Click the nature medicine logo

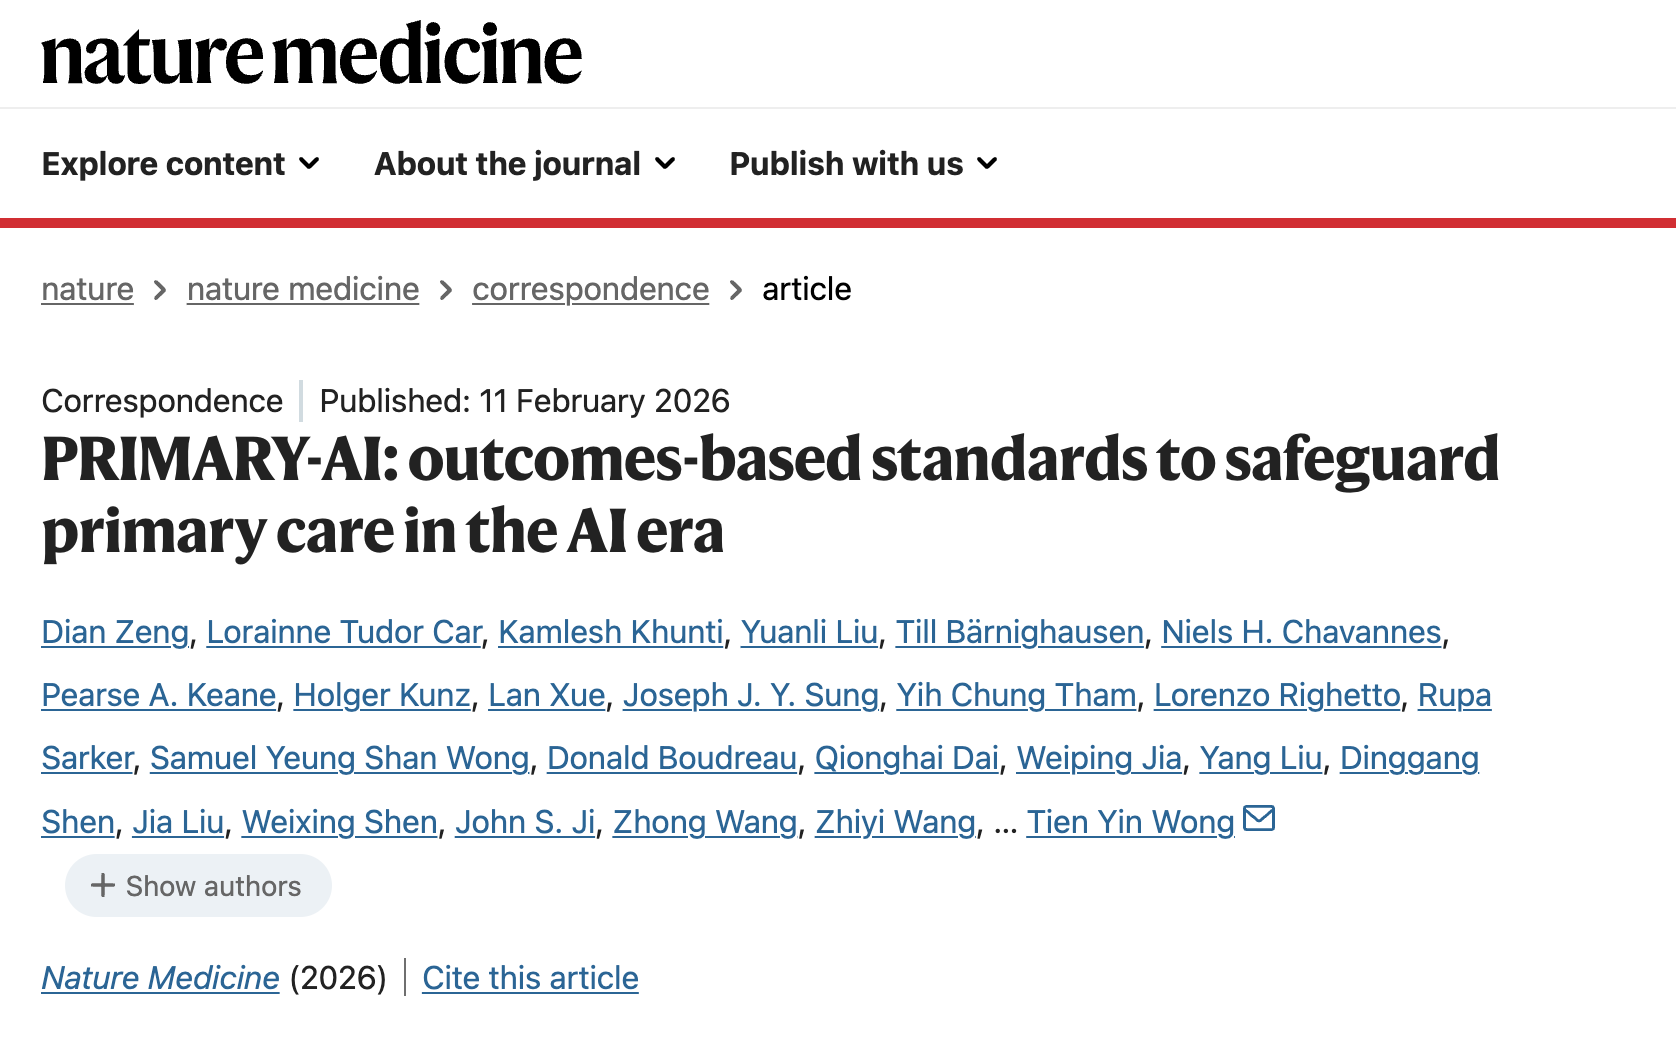(x=311, y=55)
